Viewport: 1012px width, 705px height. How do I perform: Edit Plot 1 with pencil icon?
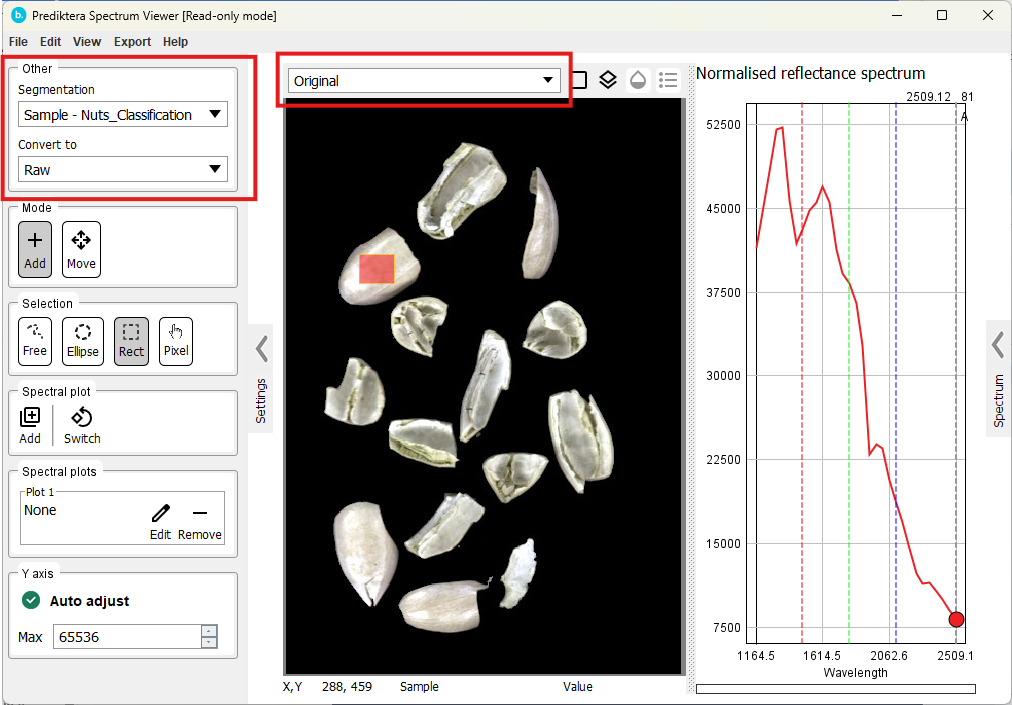click(x=160, y=520)
